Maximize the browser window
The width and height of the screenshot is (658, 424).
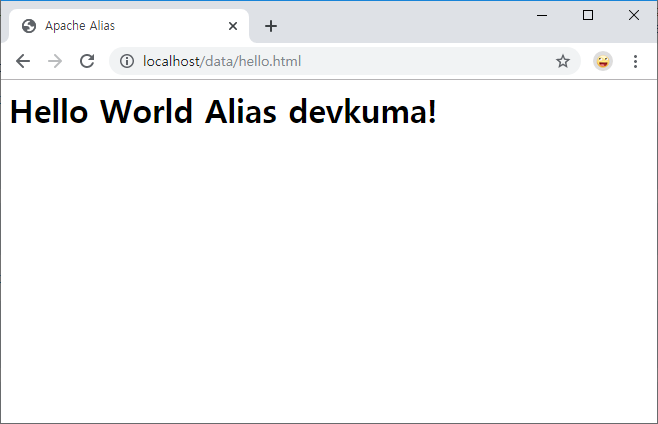click(x=588, y=16)
